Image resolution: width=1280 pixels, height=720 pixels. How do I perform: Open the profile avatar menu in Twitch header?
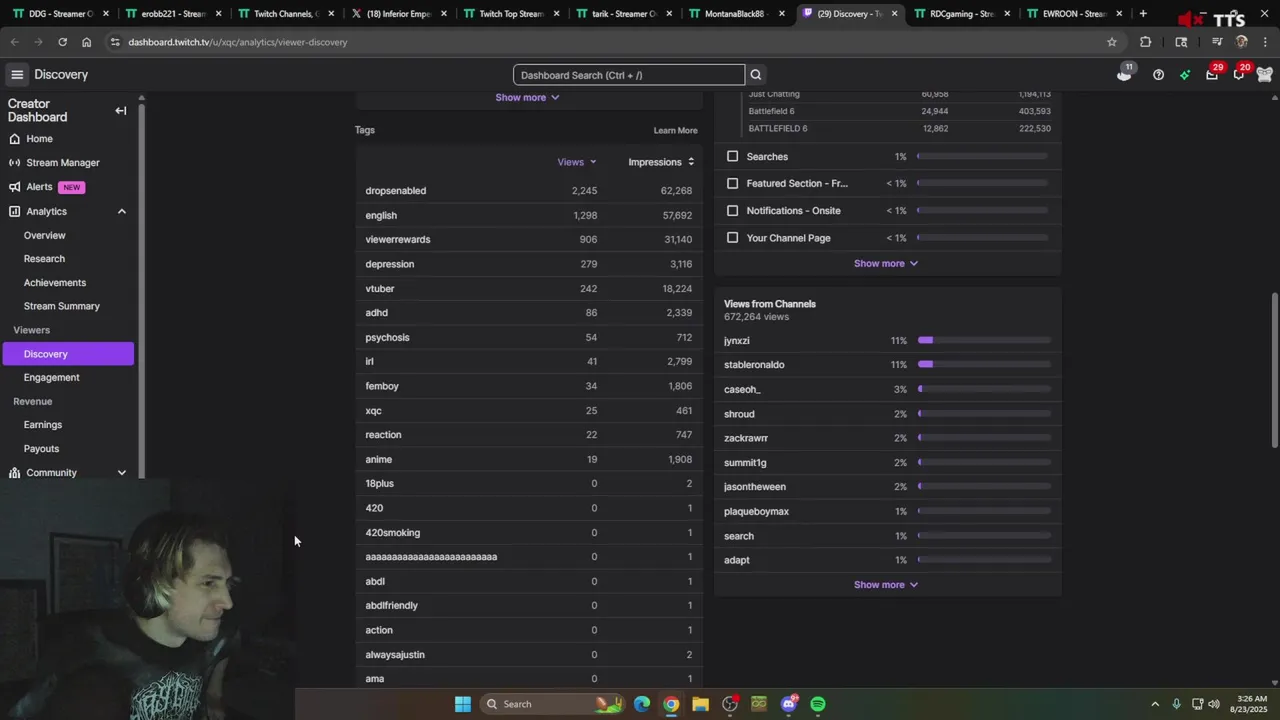1265,75
